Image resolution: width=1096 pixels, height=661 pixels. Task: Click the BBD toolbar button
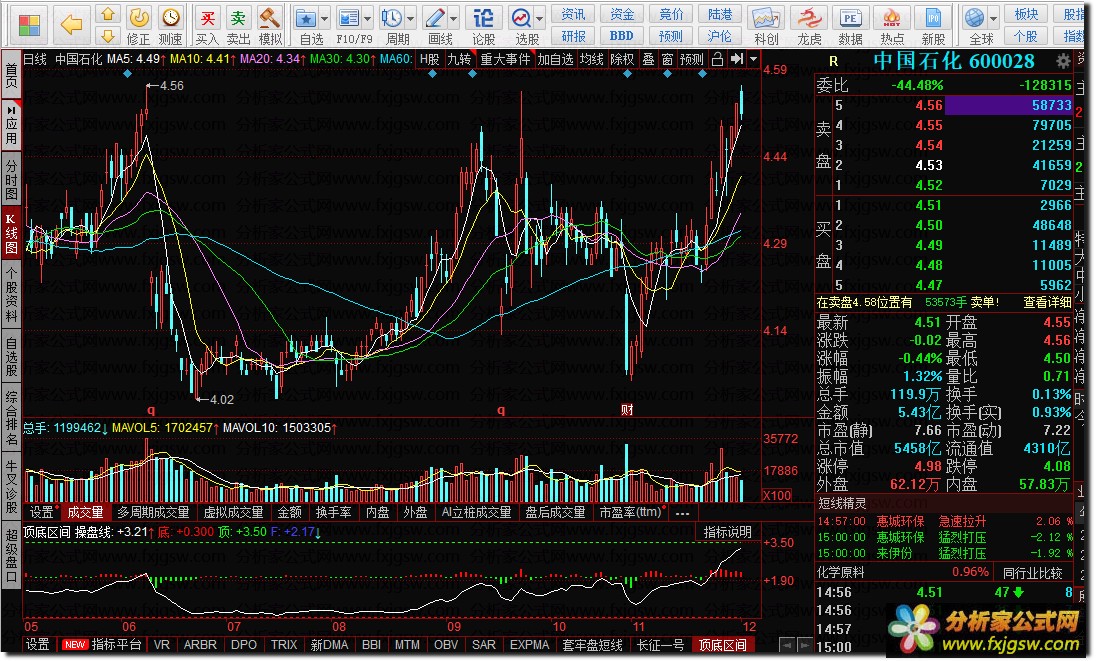[621, 36]
